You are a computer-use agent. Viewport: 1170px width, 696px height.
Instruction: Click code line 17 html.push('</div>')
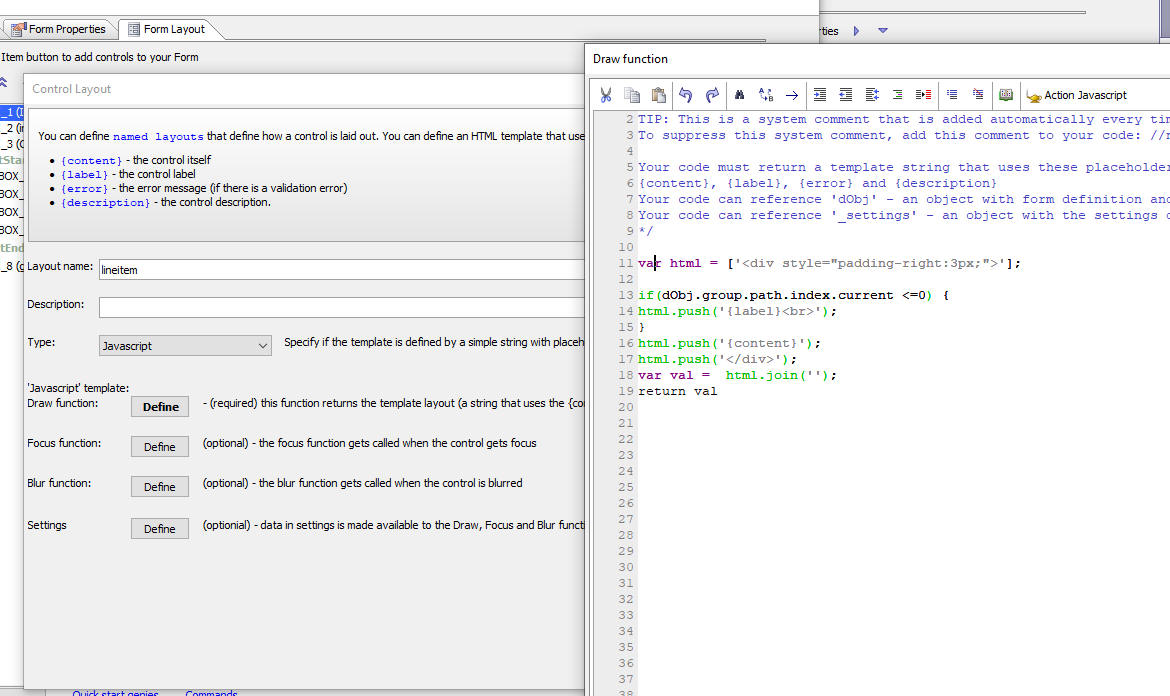coord(717,359)
